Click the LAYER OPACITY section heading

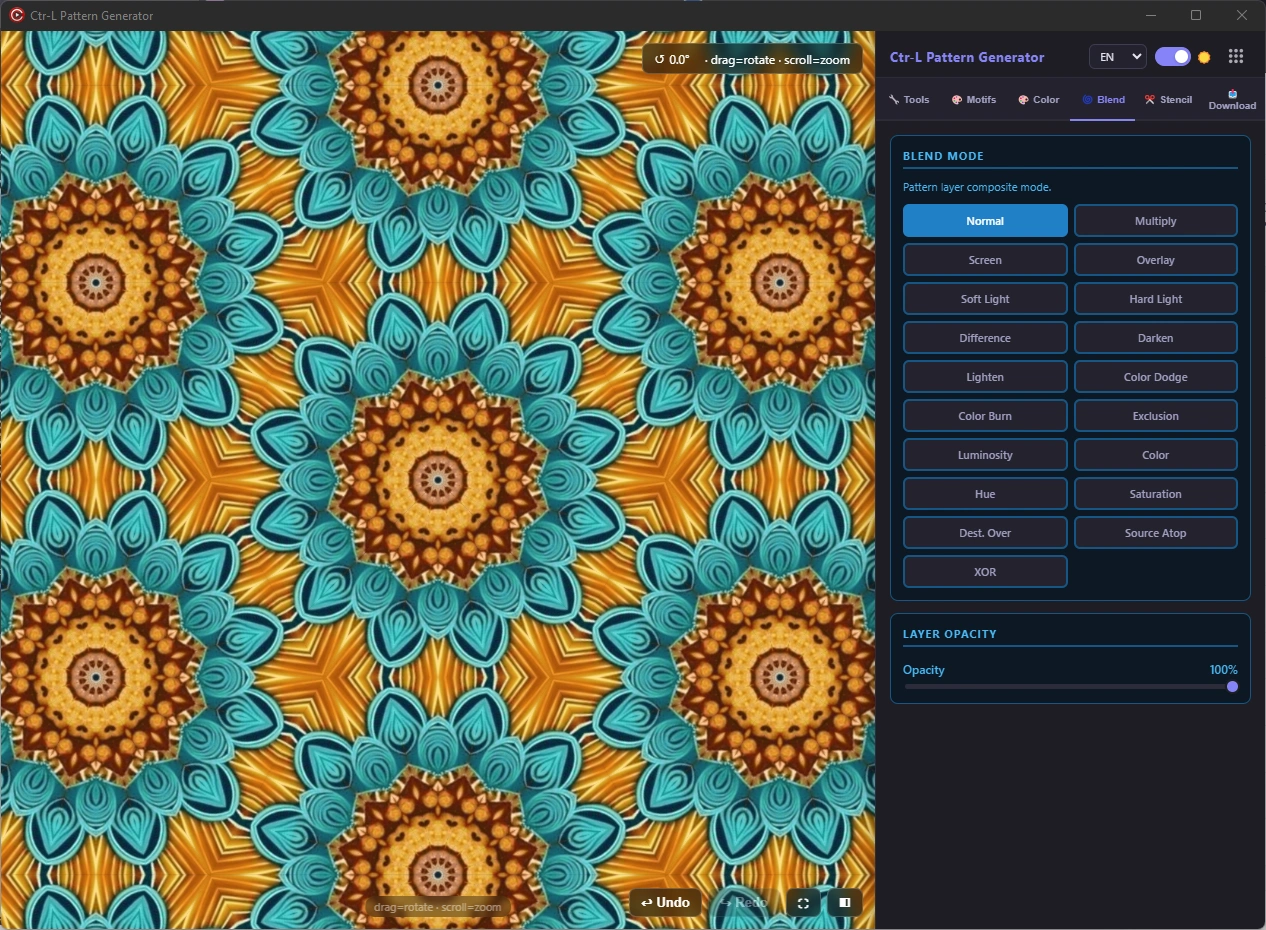[950, 634]
